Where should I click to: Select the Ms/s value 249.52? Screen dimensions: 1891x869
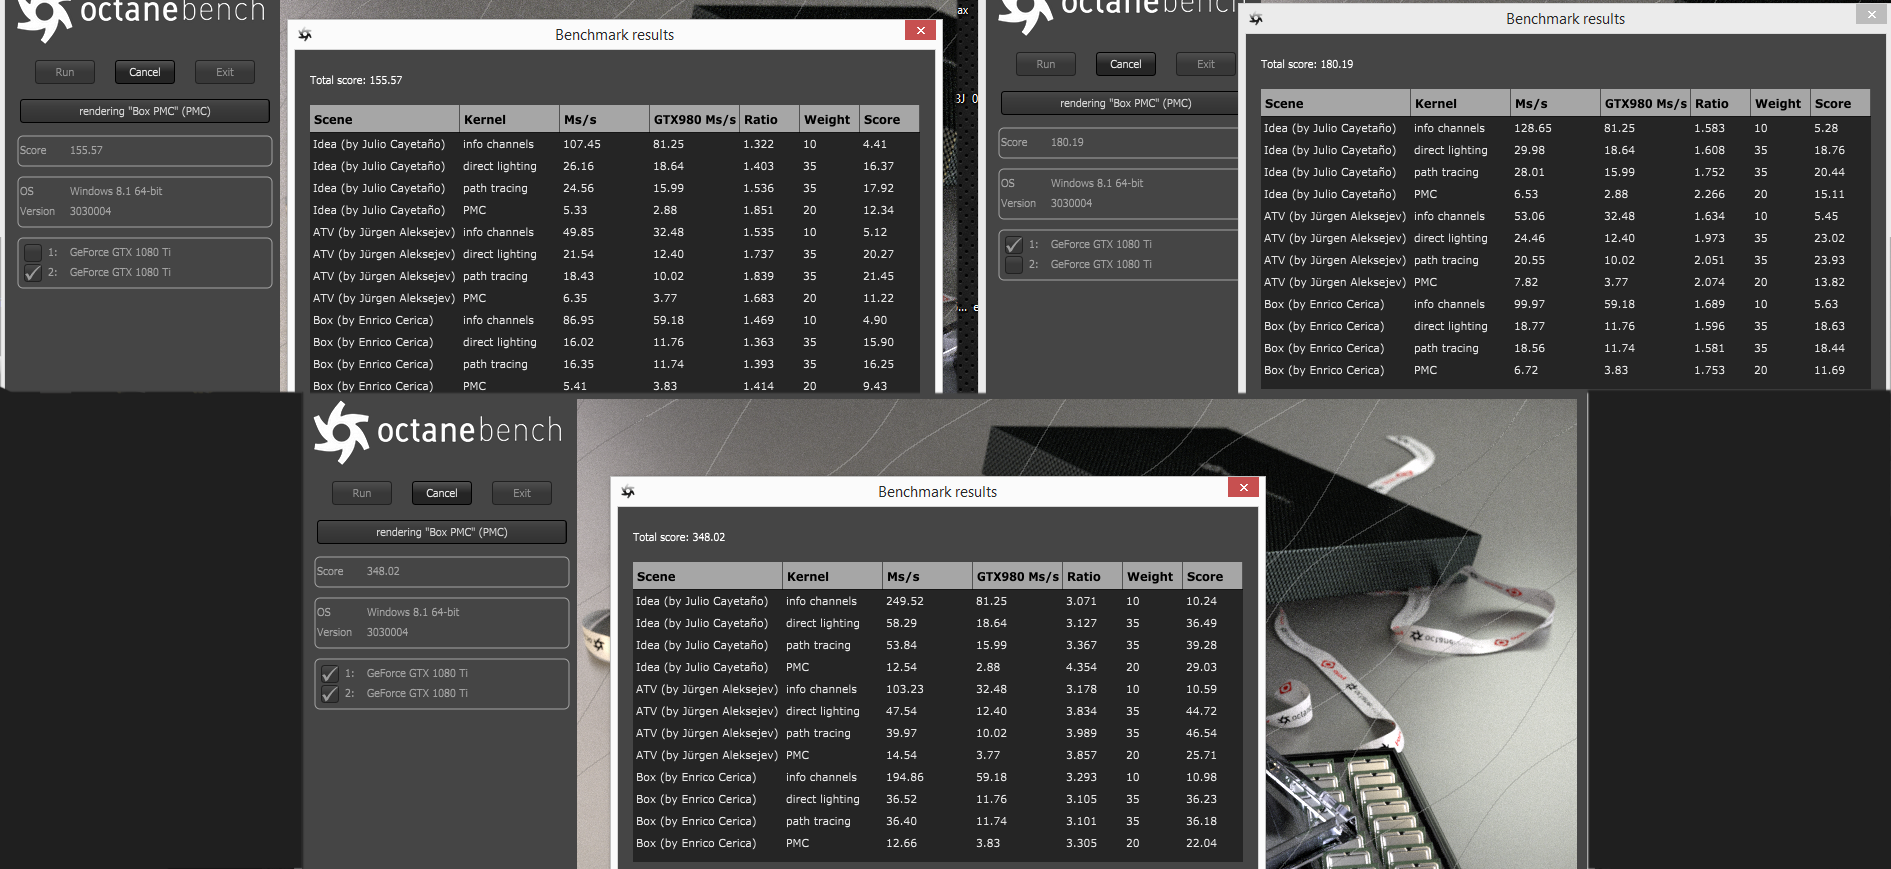[905, 601]
